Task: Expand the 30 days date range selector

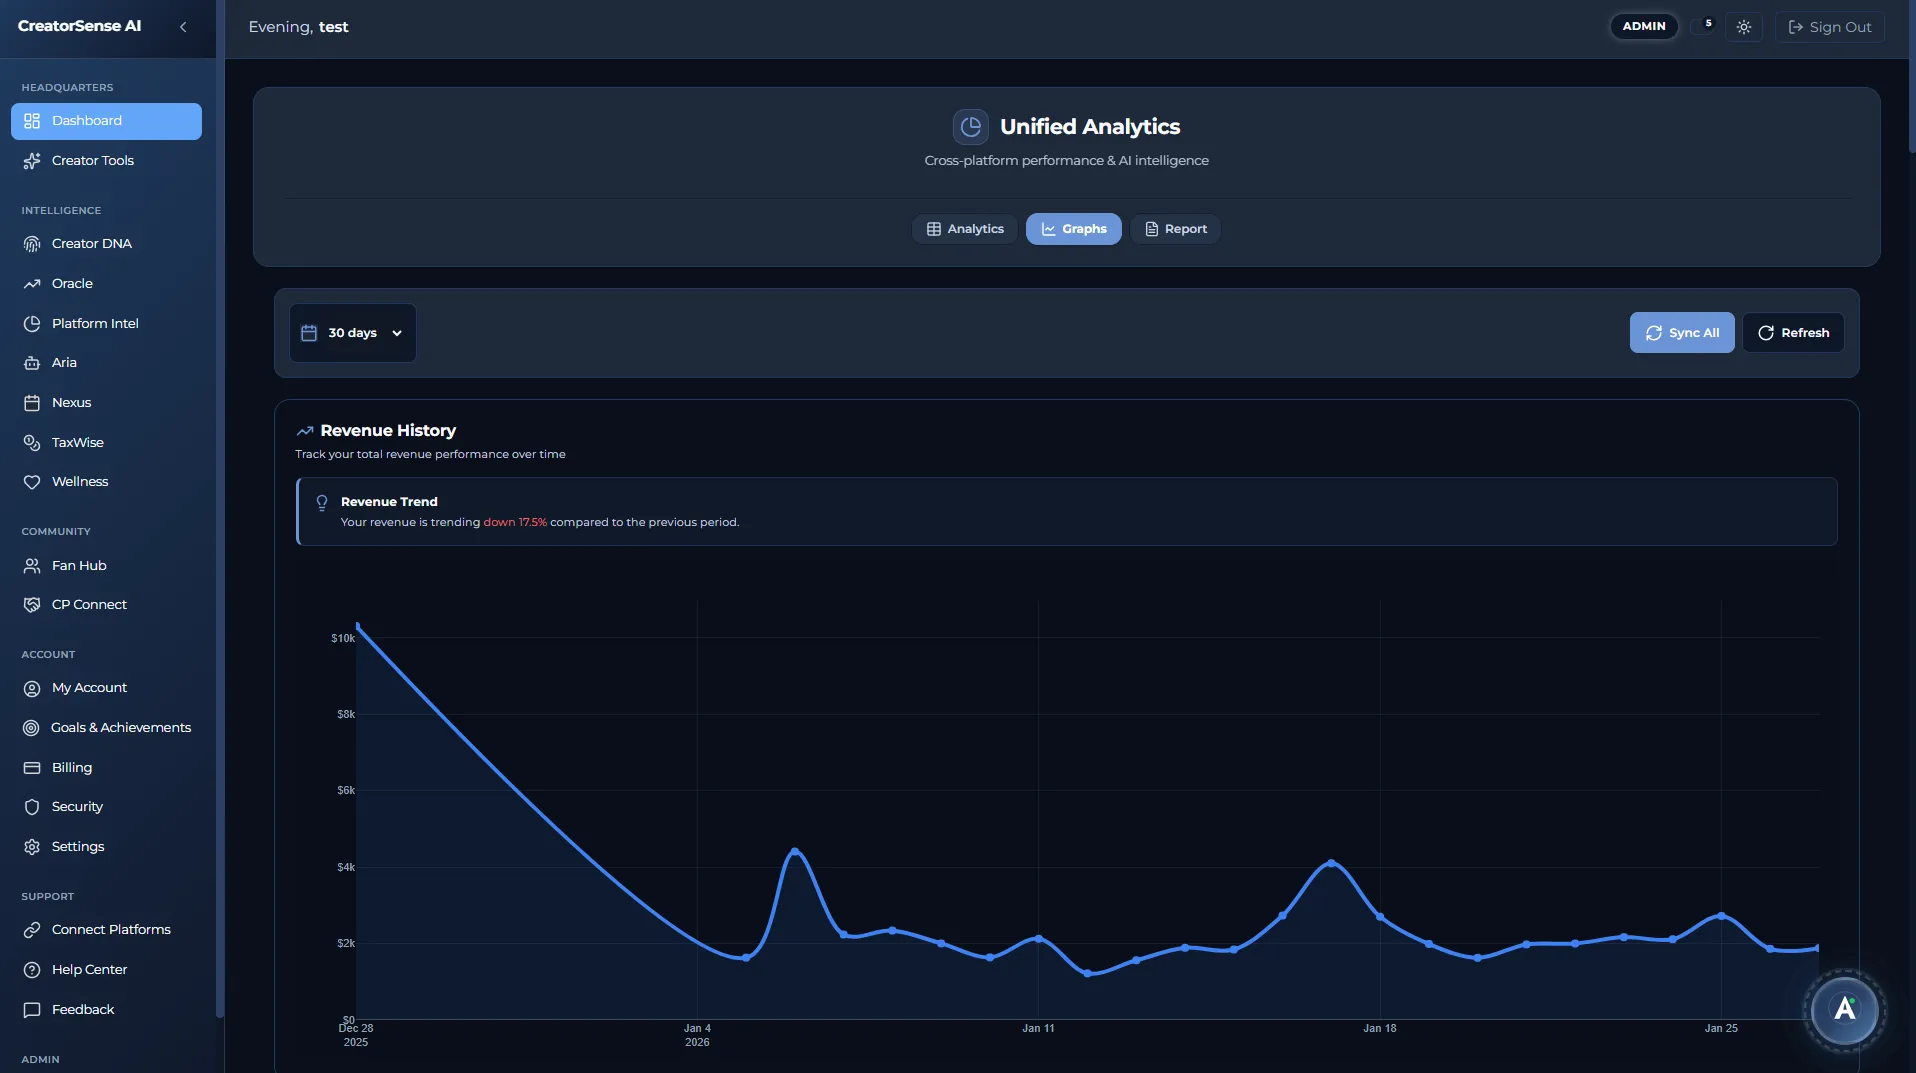Action: pyautogui.click(x=352, y=332)
